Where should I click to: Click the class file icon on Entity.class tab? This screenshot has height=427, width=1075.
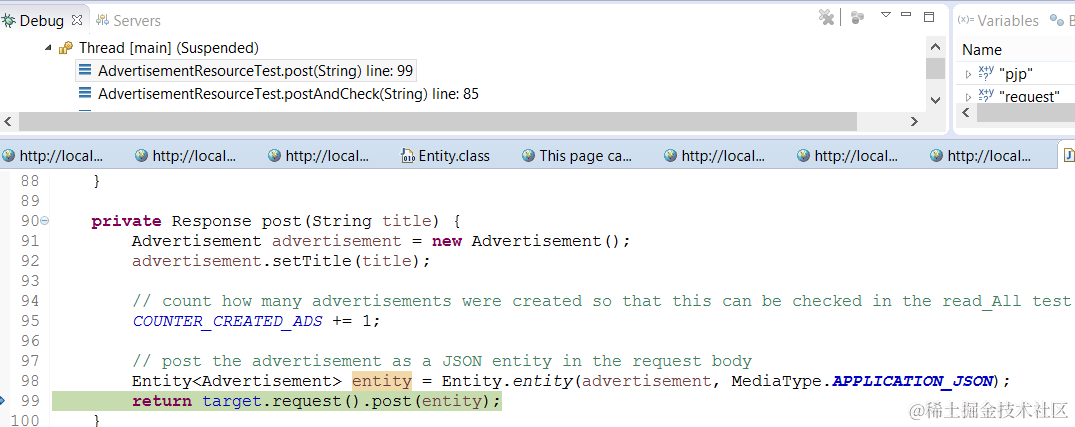click(407, 156)
